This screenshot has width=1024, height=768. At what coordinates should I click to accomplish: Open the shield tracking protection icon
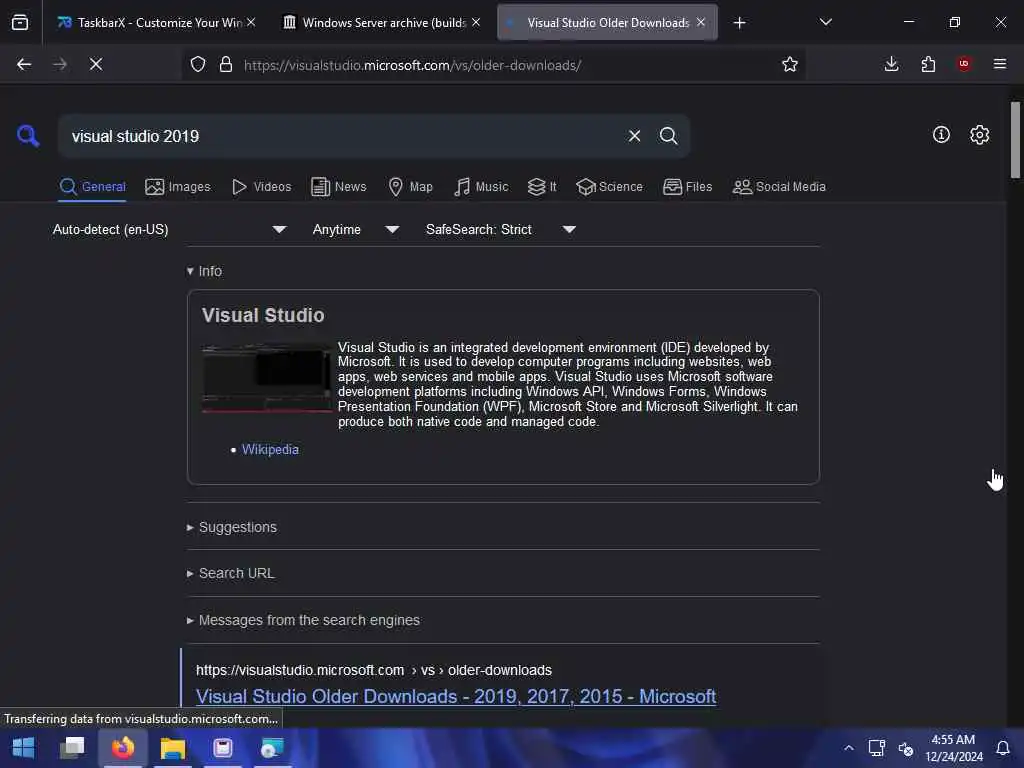coord(198,65)
